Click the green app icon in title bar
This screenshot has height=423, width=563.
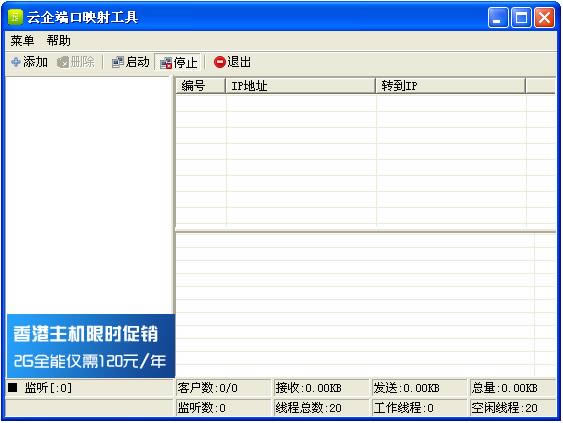(x=15, y=17)
